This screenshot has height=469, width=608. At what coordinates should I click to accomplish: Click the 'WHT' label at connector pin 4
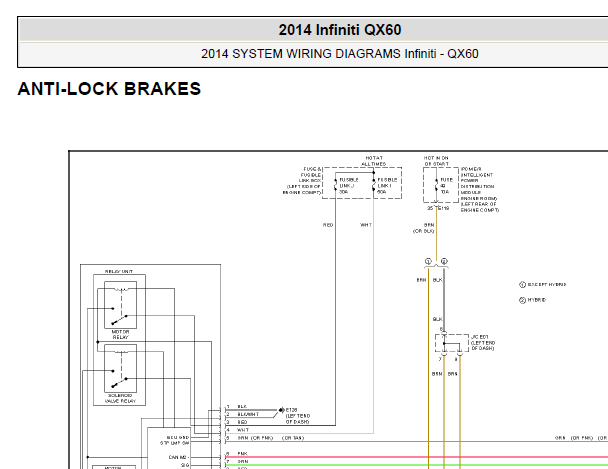click(243, 430)
